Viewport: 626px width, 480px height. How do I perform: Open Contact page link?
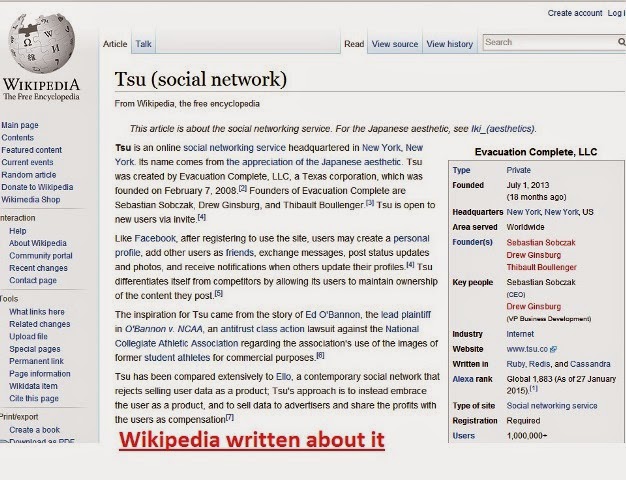33,280
